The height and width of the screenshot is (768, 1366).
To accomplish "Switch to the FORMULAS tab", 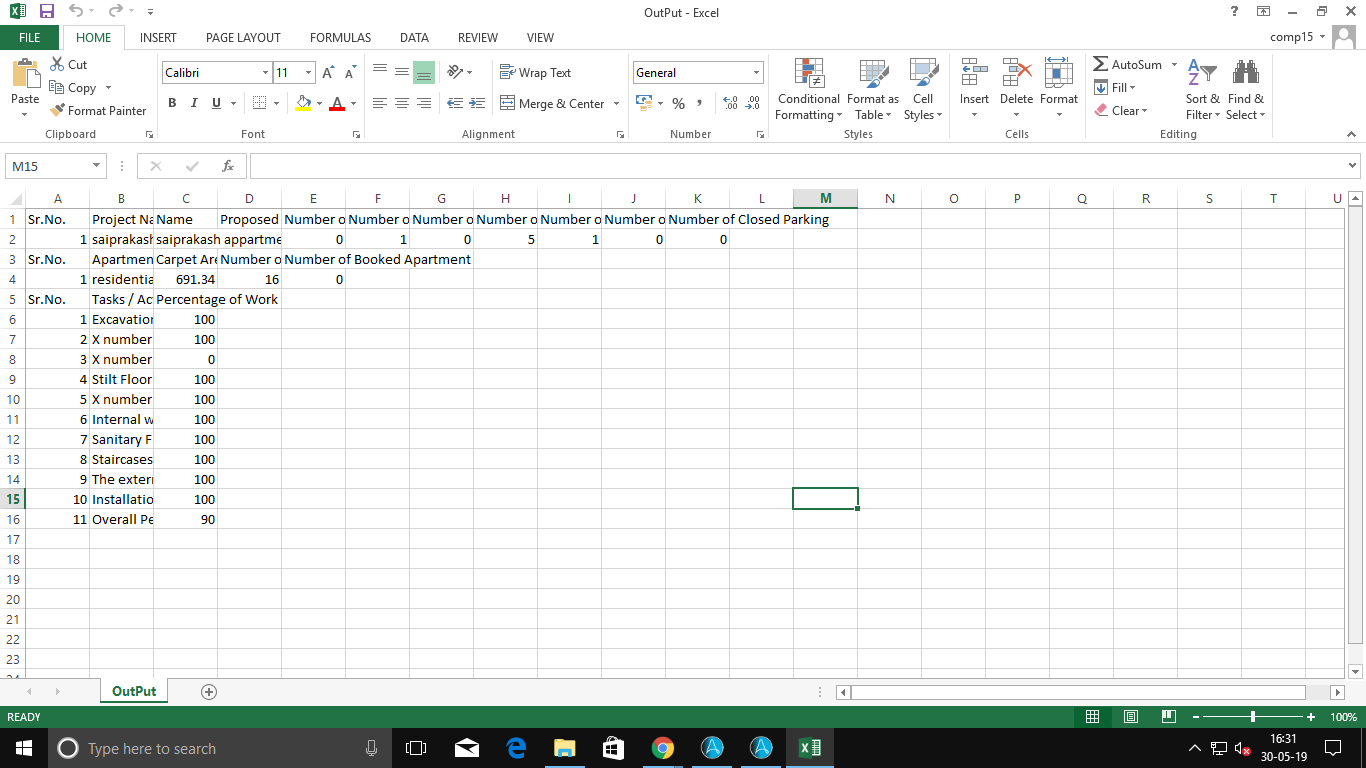I will [340, 38].
